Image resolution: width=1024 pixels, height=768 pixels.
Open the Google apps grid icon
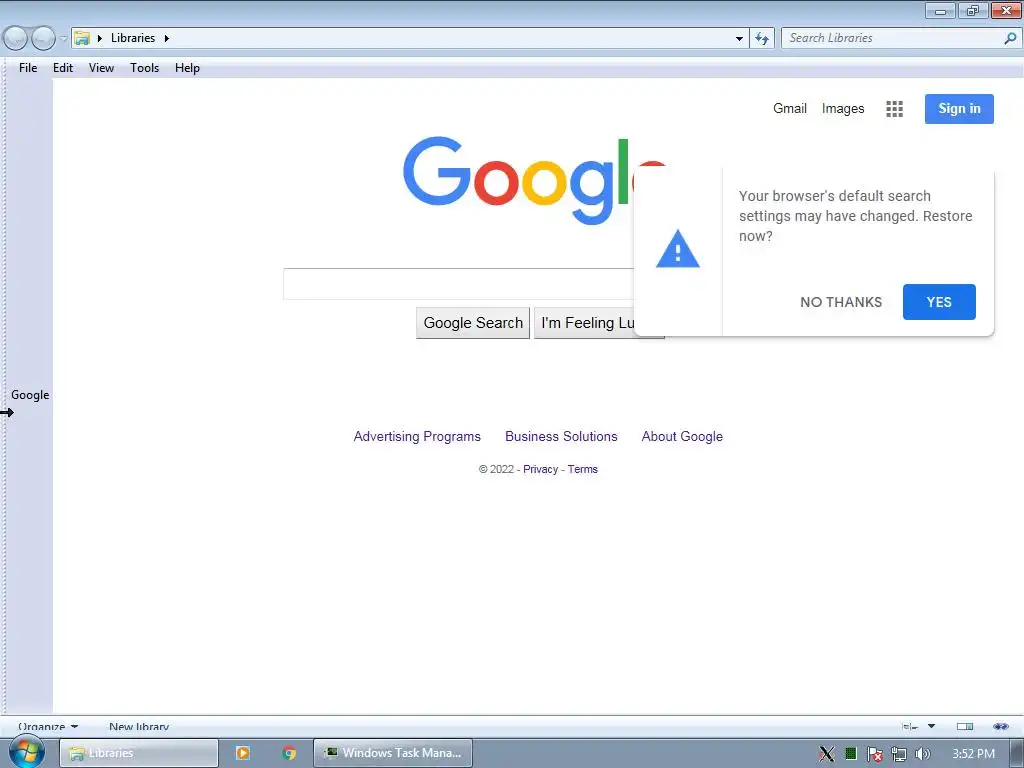[x=894, y=109]
